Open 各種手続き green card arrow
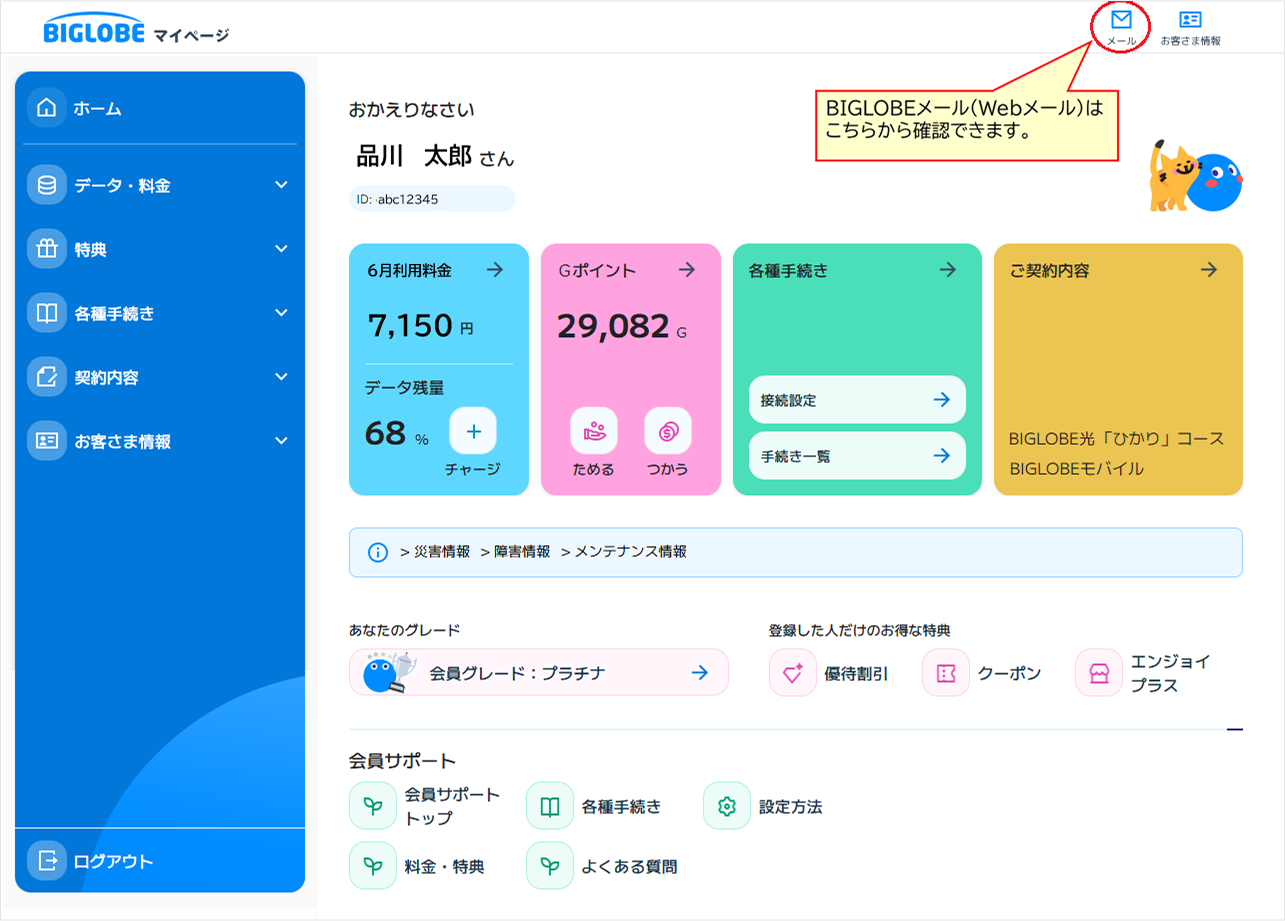The image size is (1285, 921). (x=948, y=270)
